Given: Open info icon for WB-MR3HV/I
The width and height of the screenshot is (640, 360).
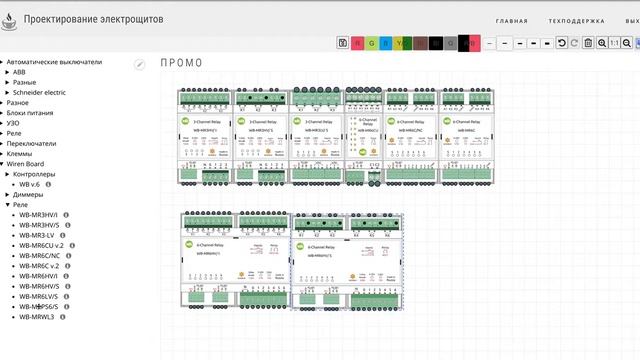Looking at the screenshot, I should [x=66, y=215].
